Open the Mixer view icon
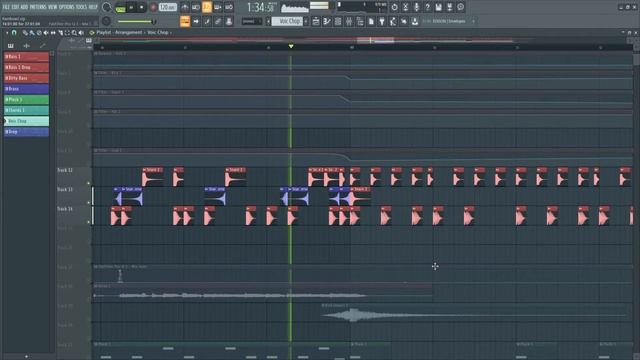This screenshot has width=640, height=360. click(x=349, y=21)
